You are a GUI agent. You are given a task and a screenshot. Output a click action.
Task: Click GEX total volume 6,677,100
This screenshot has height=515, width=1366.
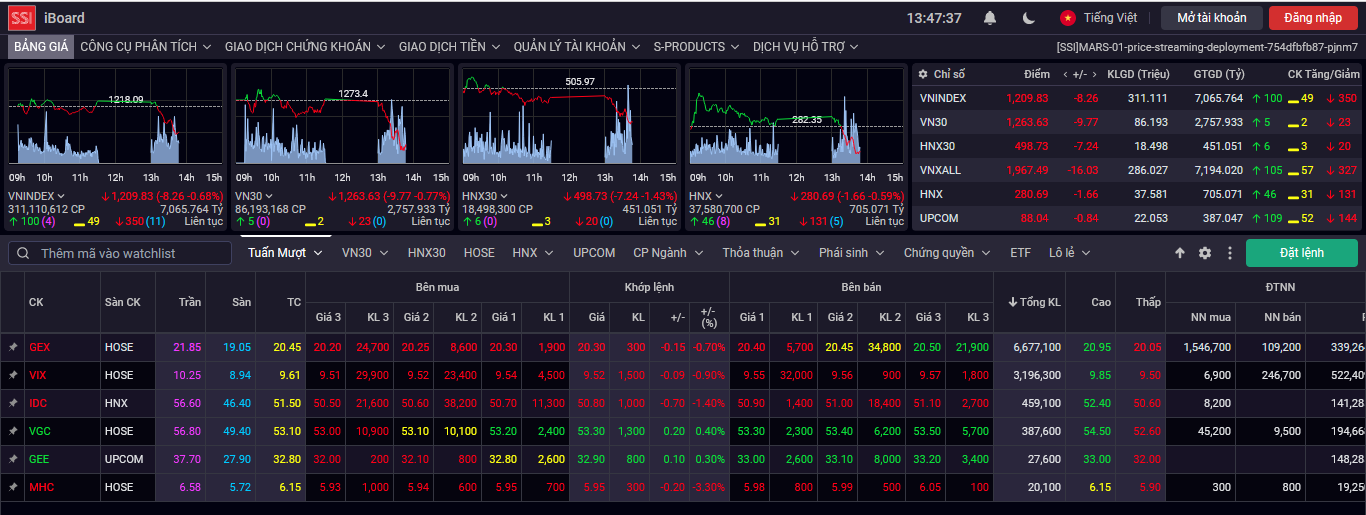tap(1036, 347)
